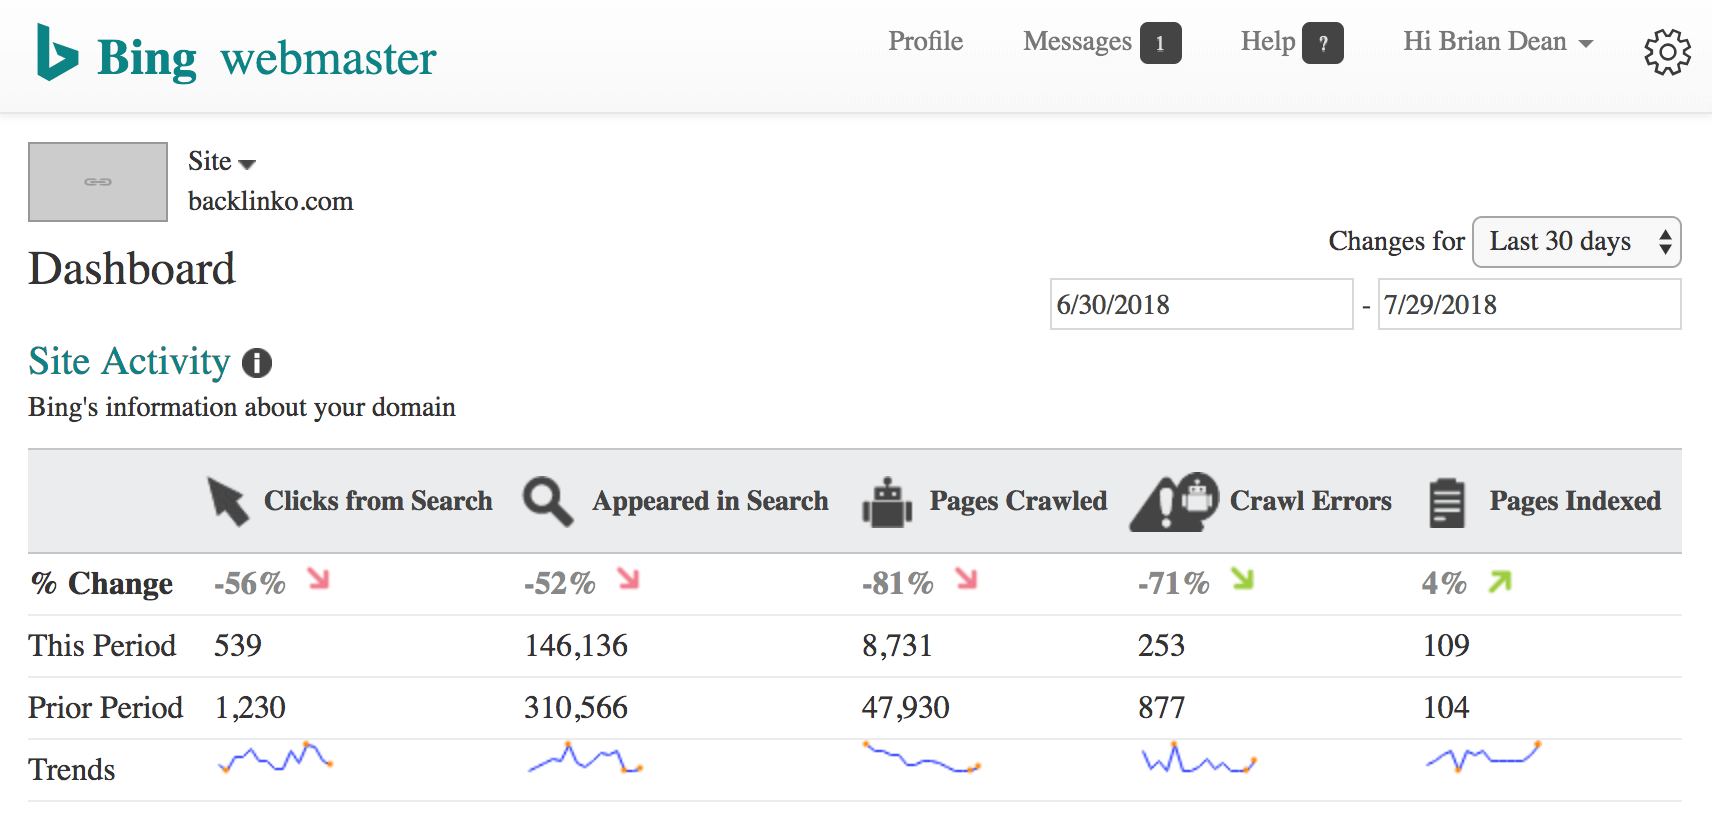Click the Bing logo icon
Screen dimensions: 1712x826
(x=57, y=52)
